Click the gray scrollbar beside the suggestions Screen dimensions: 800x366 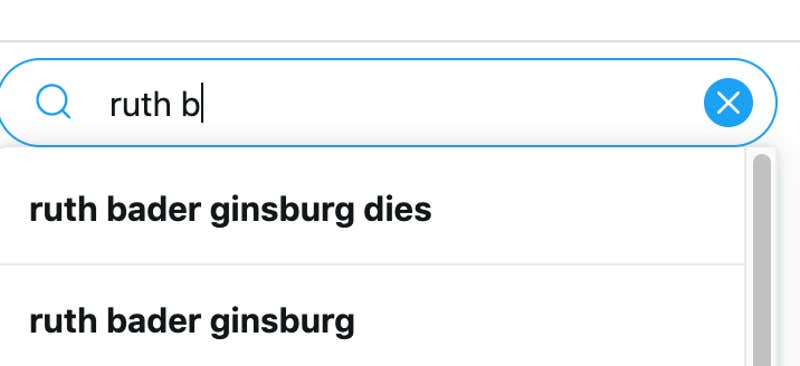tap(762, 260)
